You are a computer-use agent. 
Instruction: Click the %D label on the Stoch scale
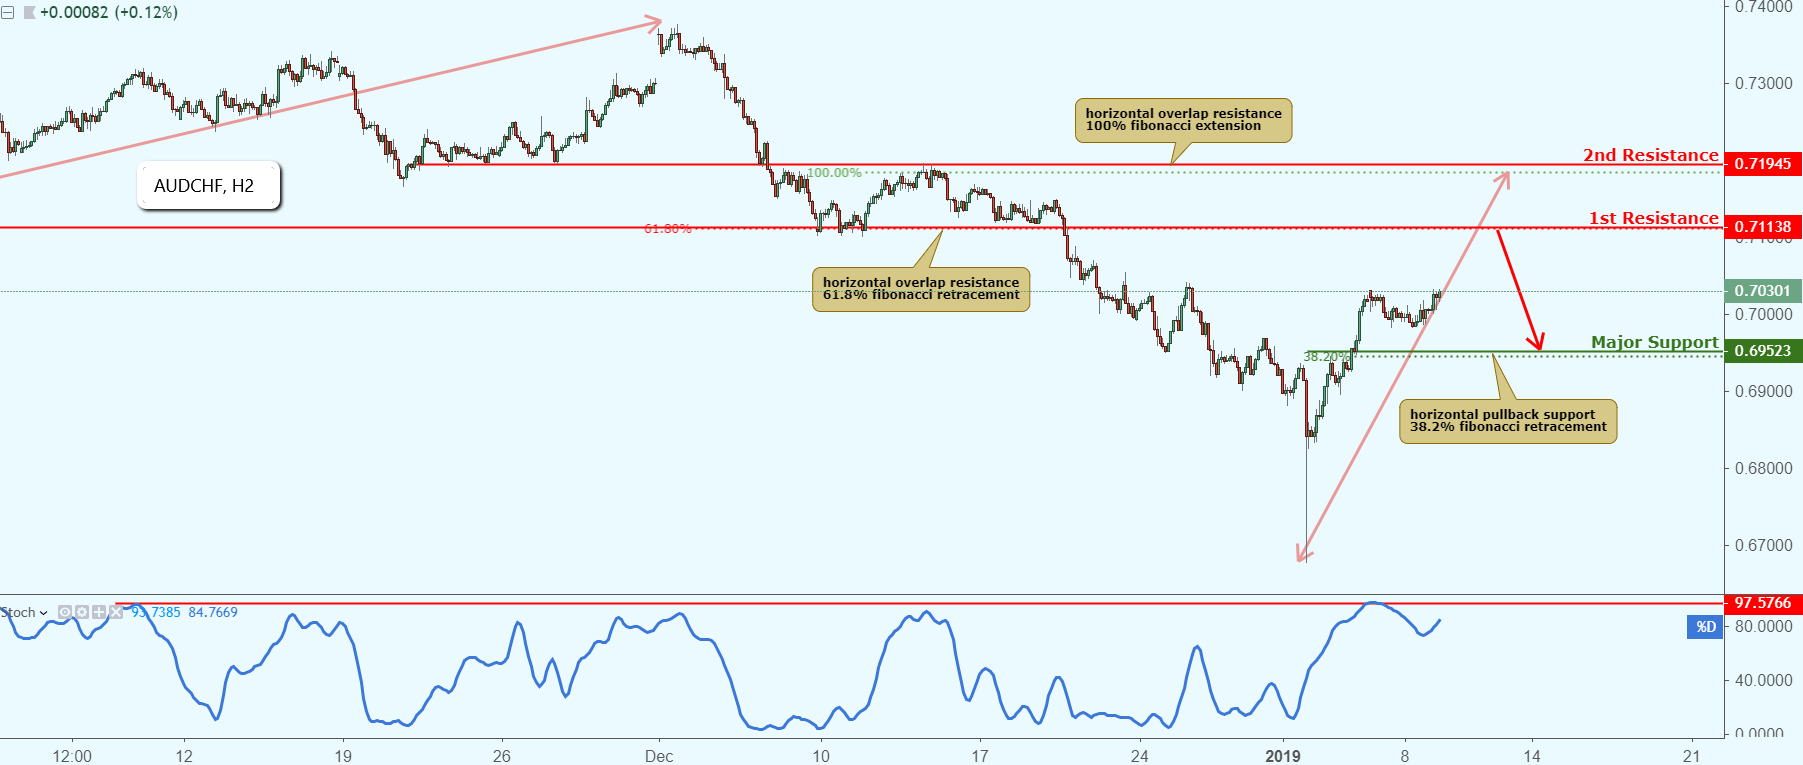(1705, 627)
